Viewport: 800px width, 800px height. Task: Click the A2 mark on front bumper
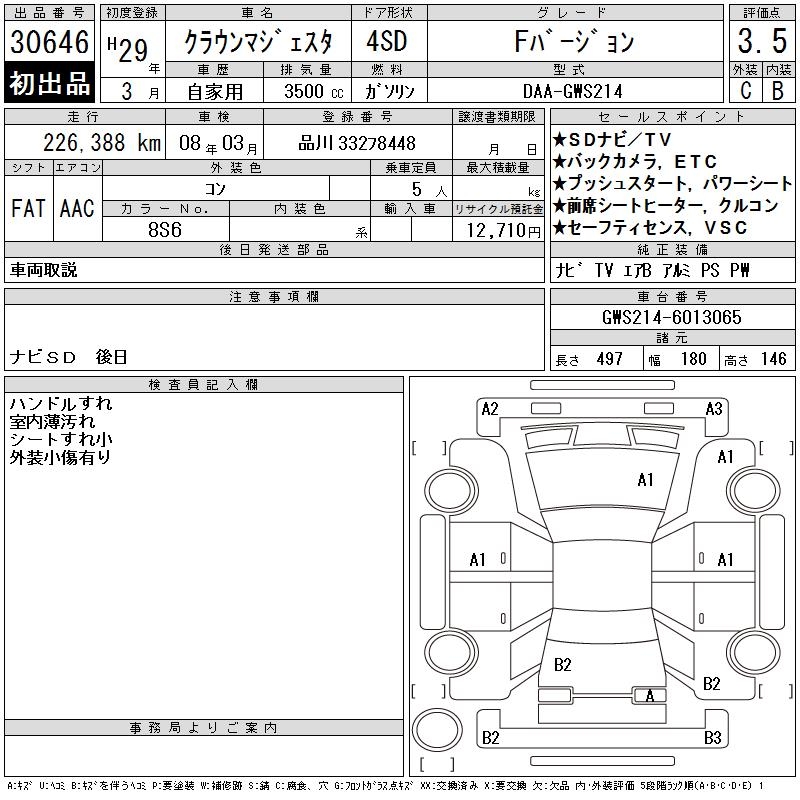490,409
